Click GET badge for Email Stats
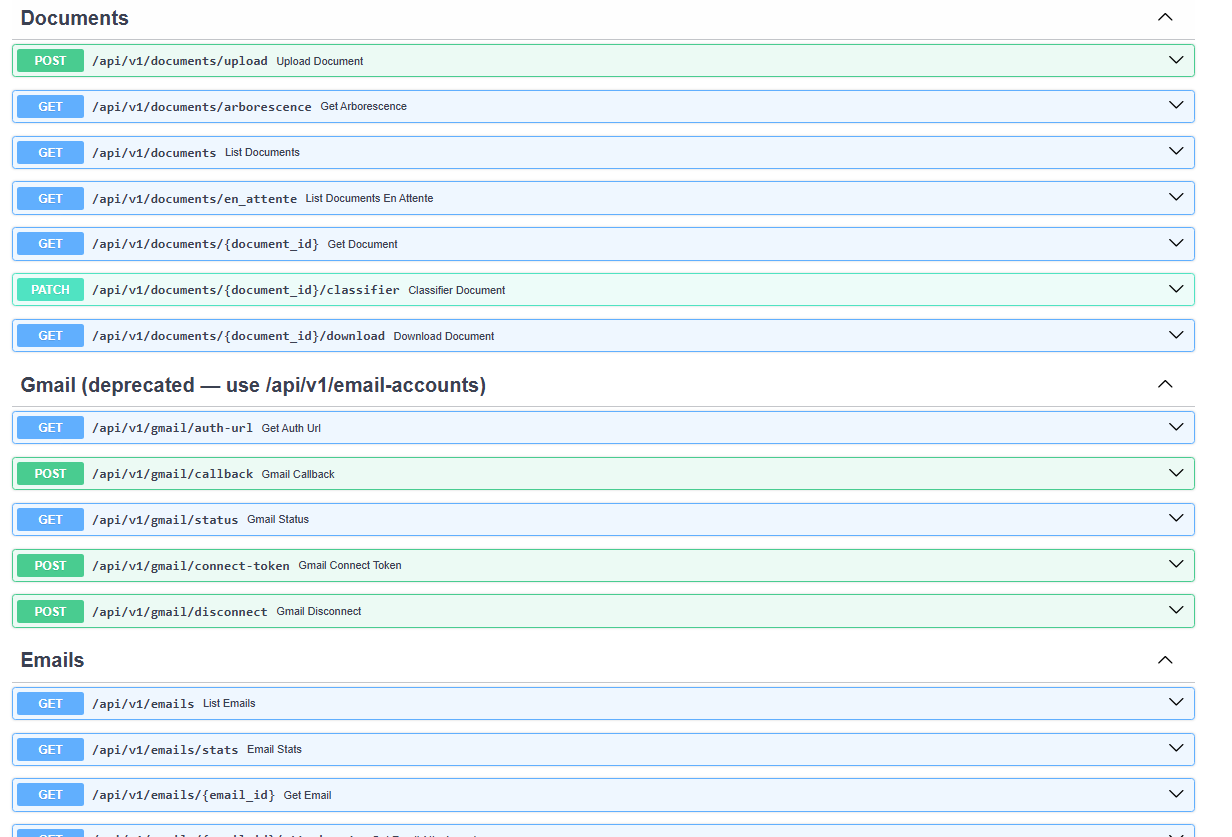Image resolution: width=1232 pixels, height=837 pixels. [x=50, y=750]
